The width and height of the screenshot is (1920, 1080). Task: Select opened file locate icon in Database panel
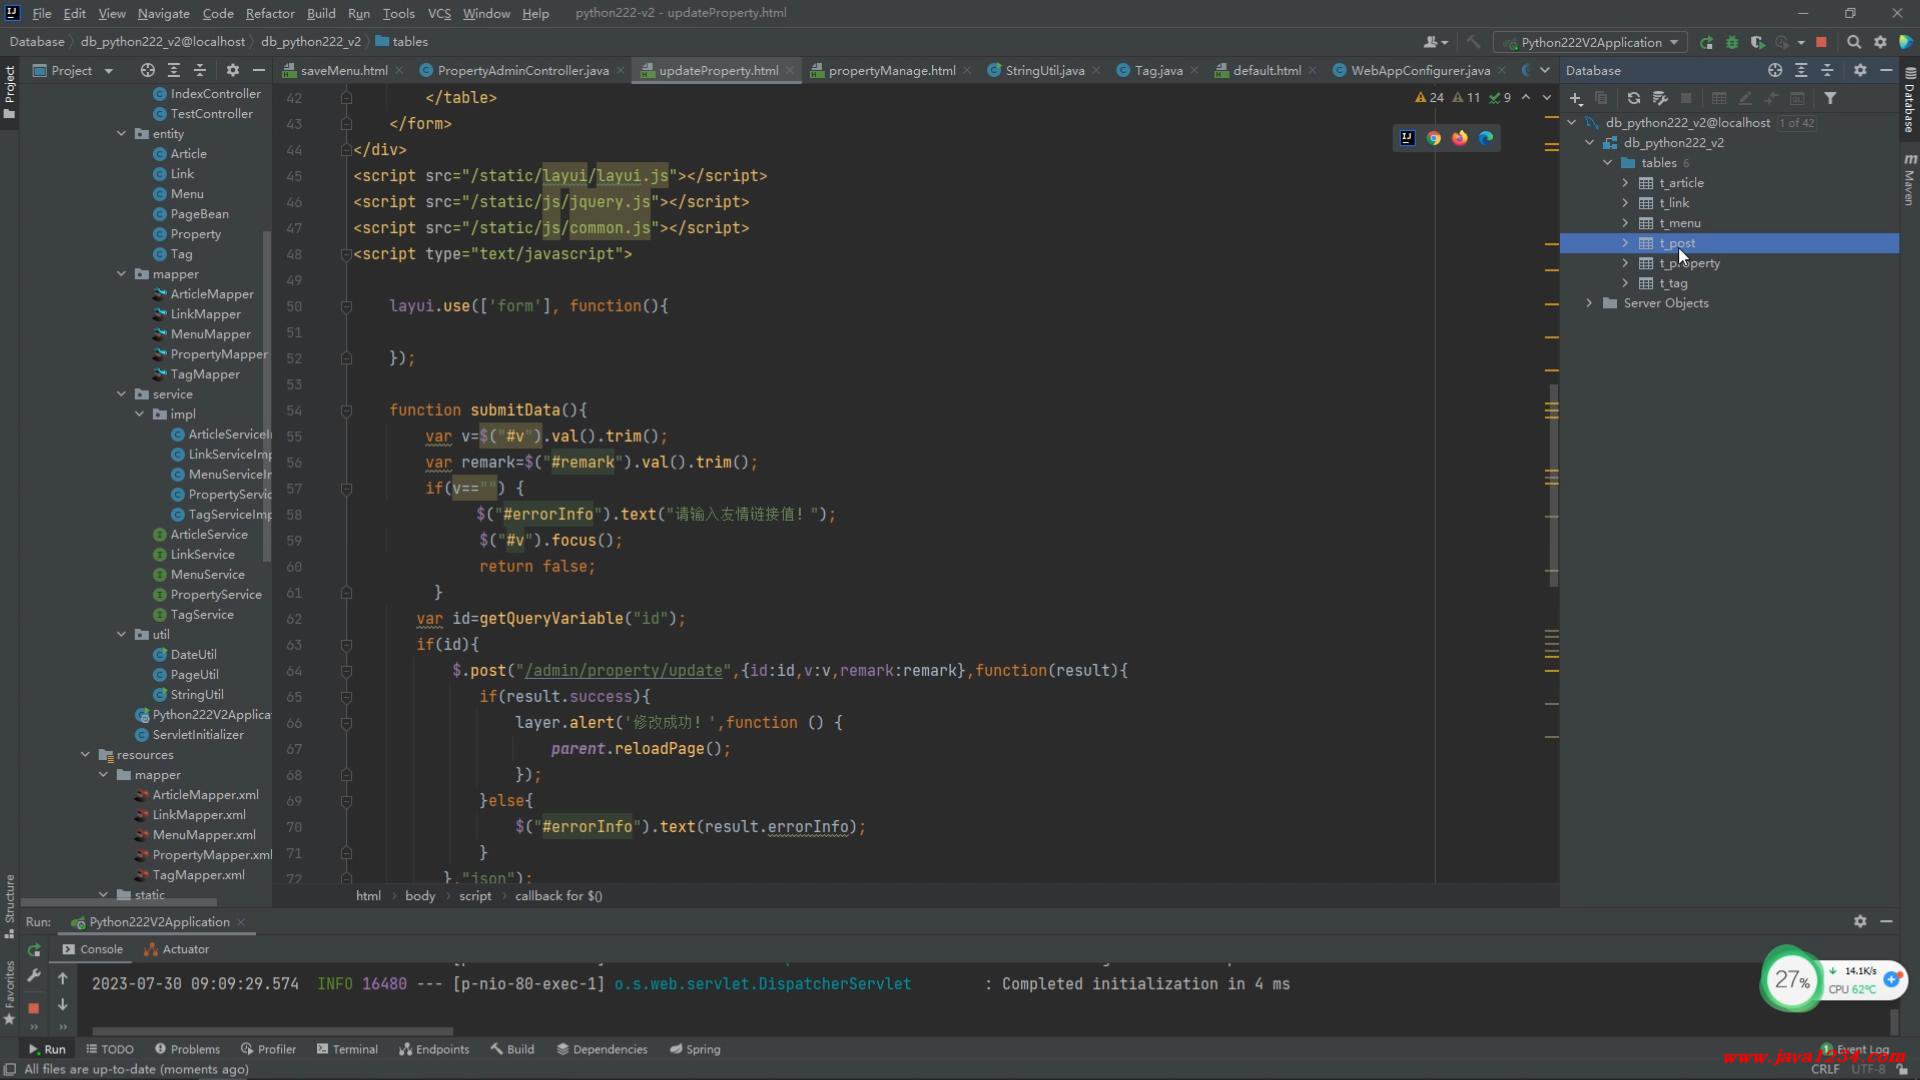click(1775, 70)
